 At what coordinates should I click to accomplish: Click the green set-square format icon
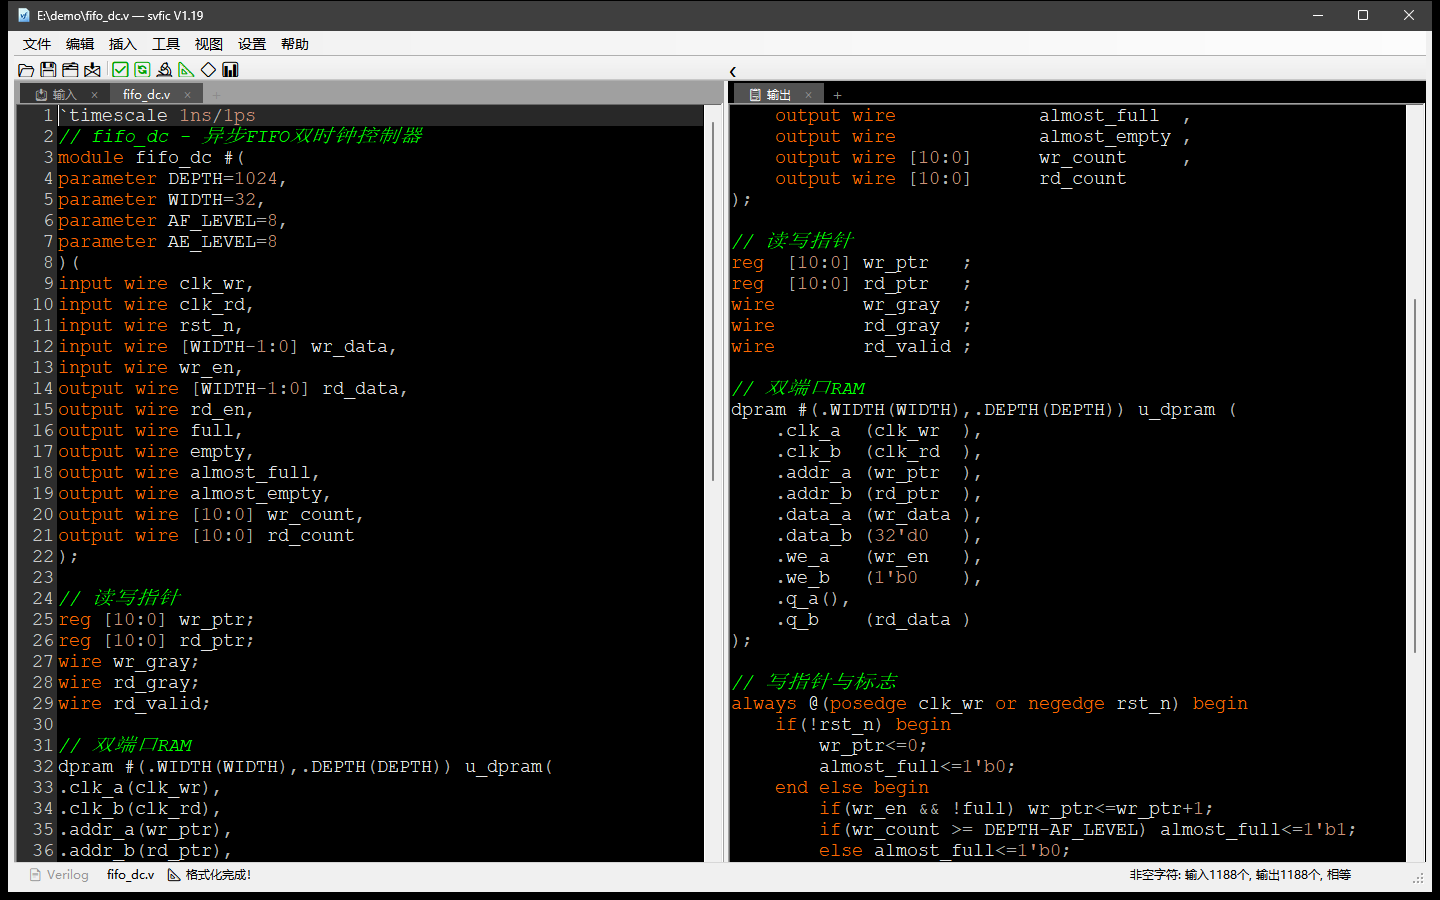(186, 70)
